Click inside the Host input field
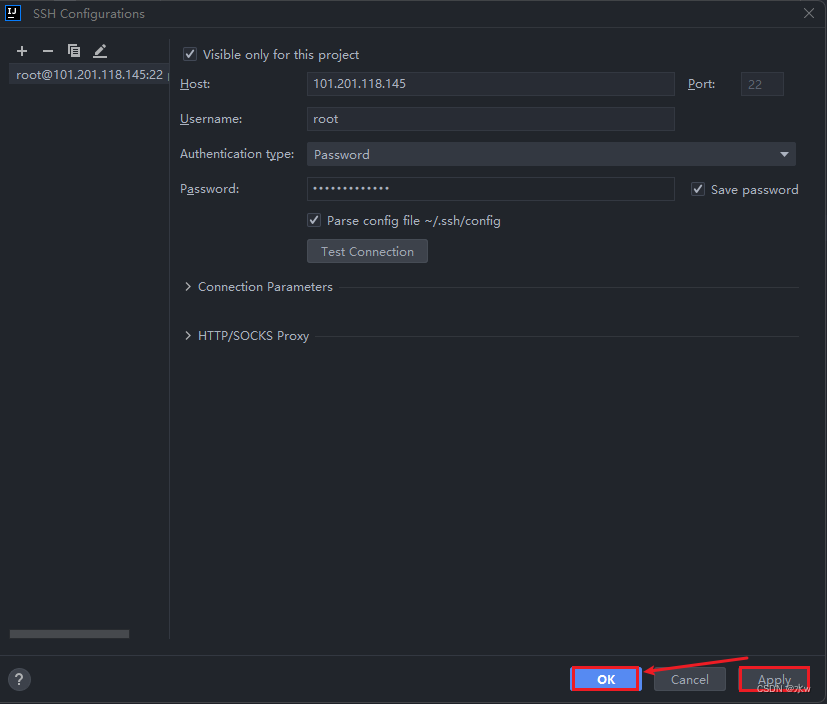Screen dimensions: 827x704 (490, 84)
